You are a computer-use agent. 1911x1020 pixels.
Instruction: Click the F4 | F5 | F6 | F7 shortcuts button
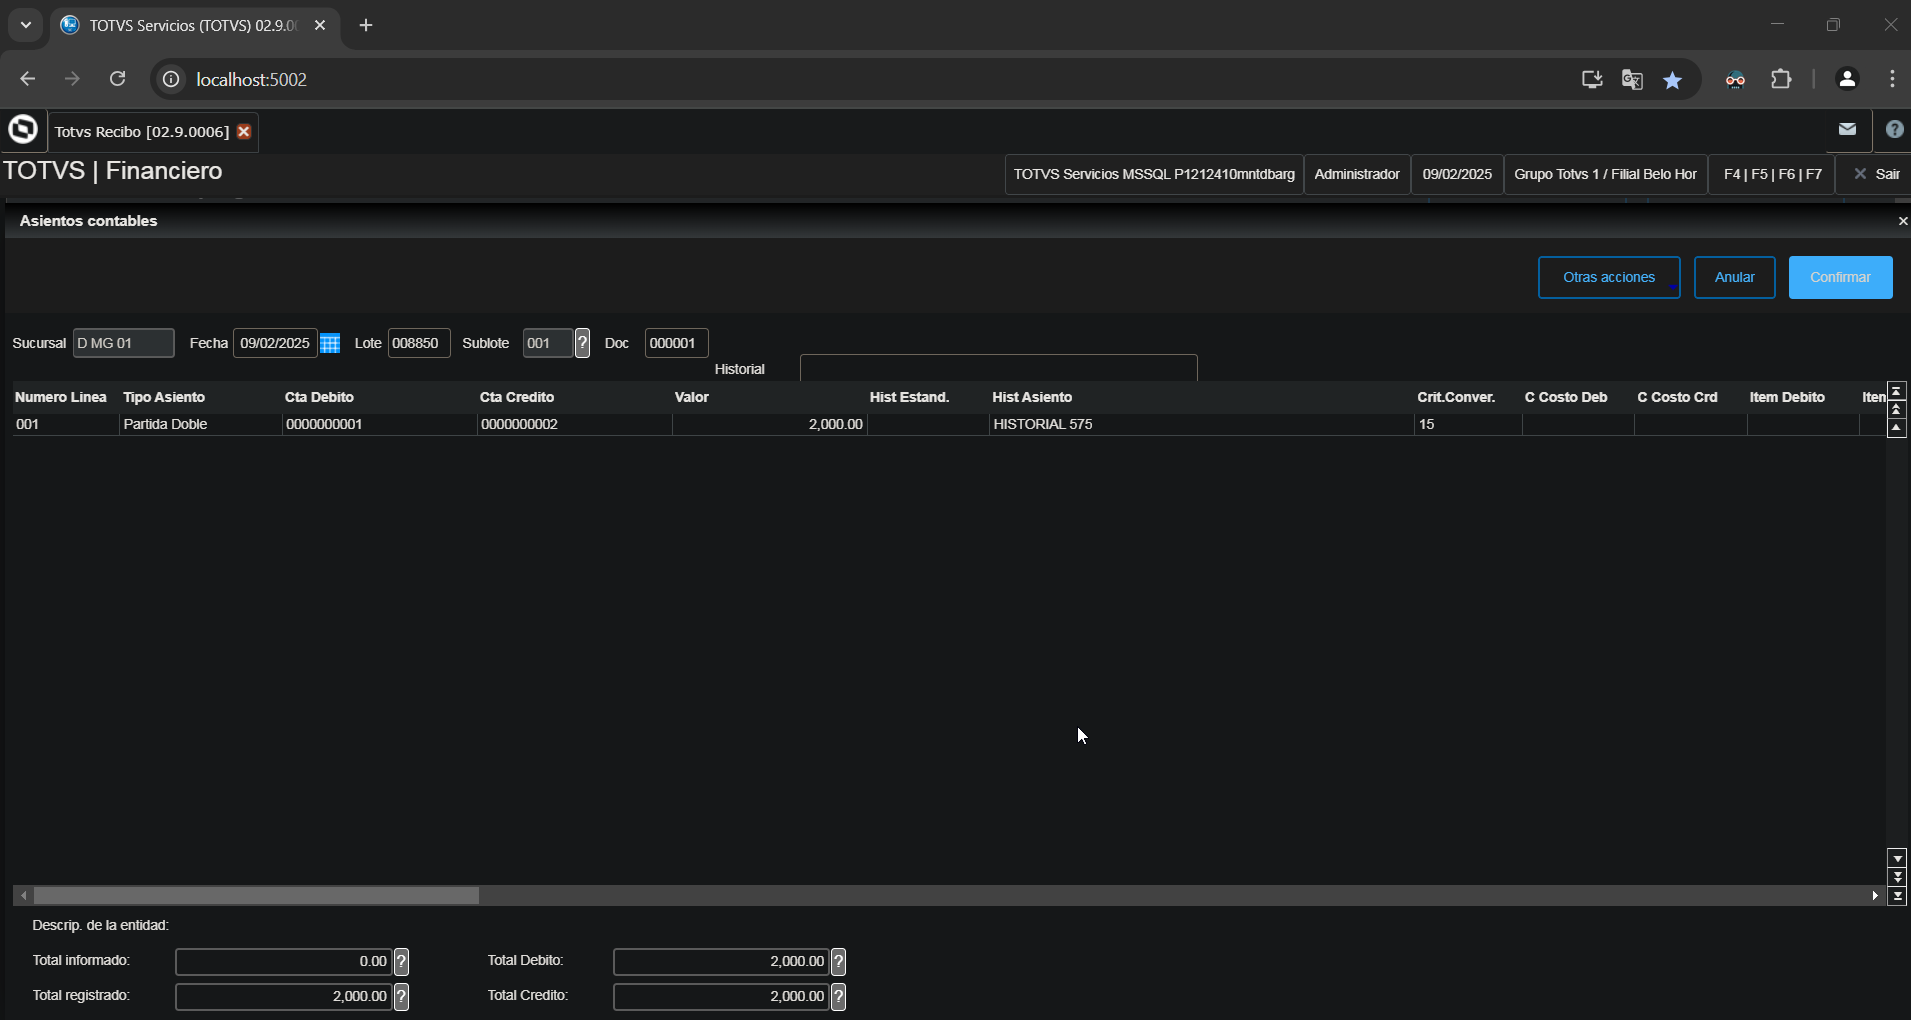[1772, 174]
